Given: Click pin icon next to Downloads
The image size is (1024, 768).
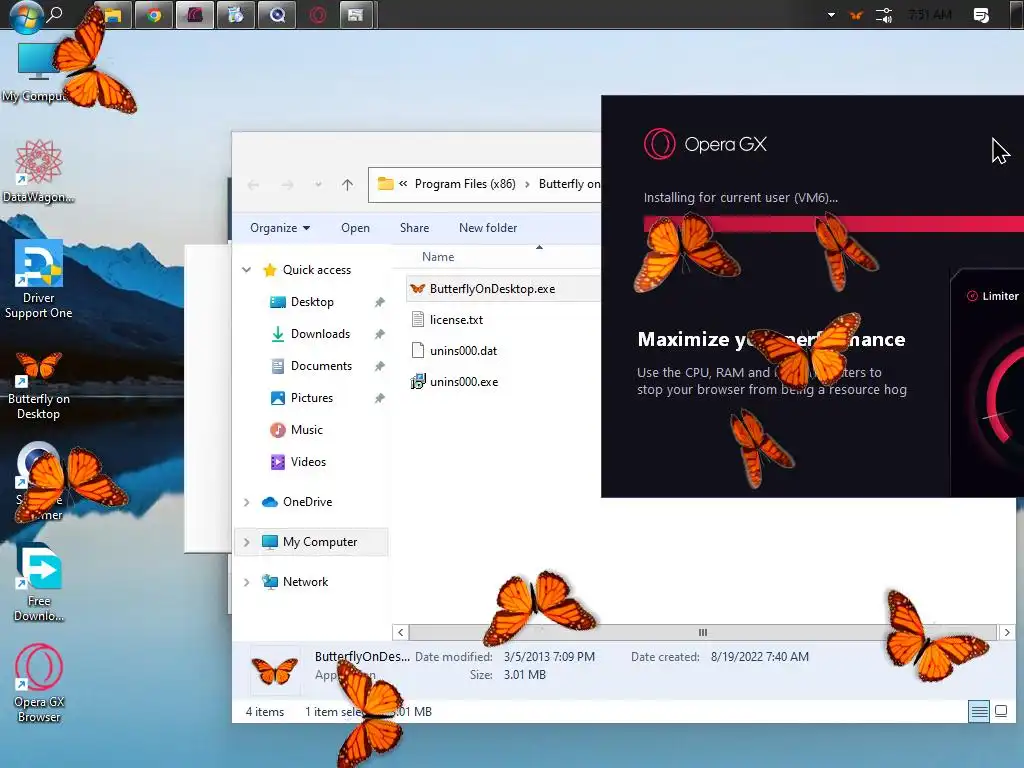Looking at the screenshot, I should point(379,334).
